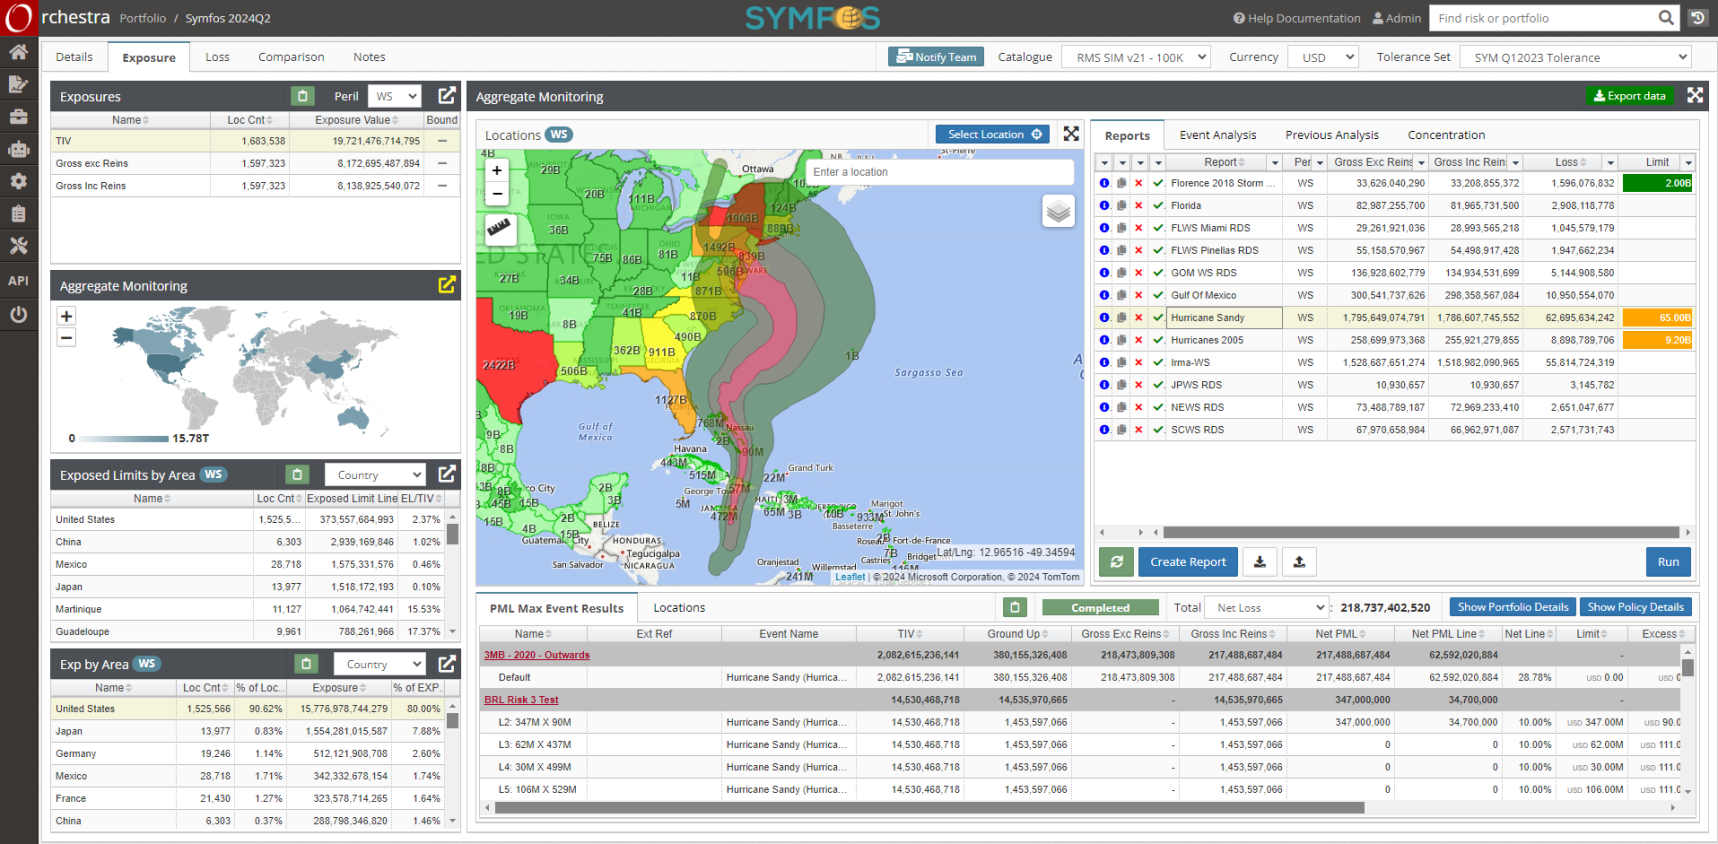Switch to the Loss tab

(217, 57)
